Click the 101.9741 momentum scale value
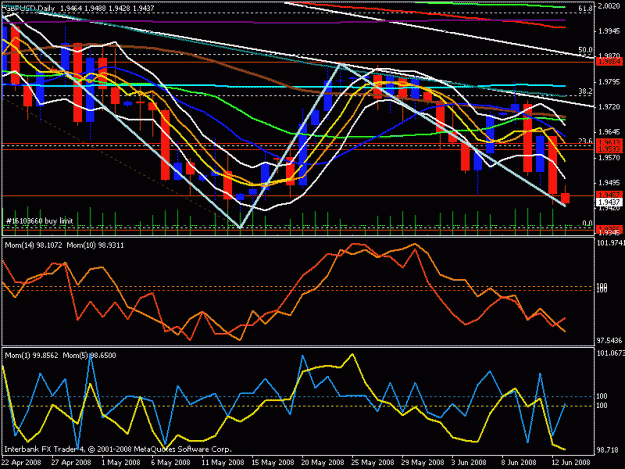625x469 pixels. [x=610, y=243]
